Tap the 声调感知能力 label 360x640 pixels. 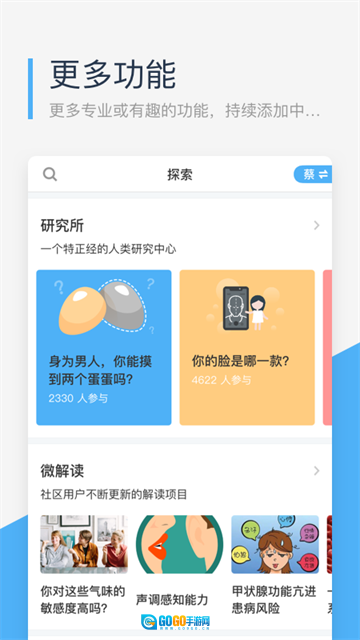[x=172, y=600]
